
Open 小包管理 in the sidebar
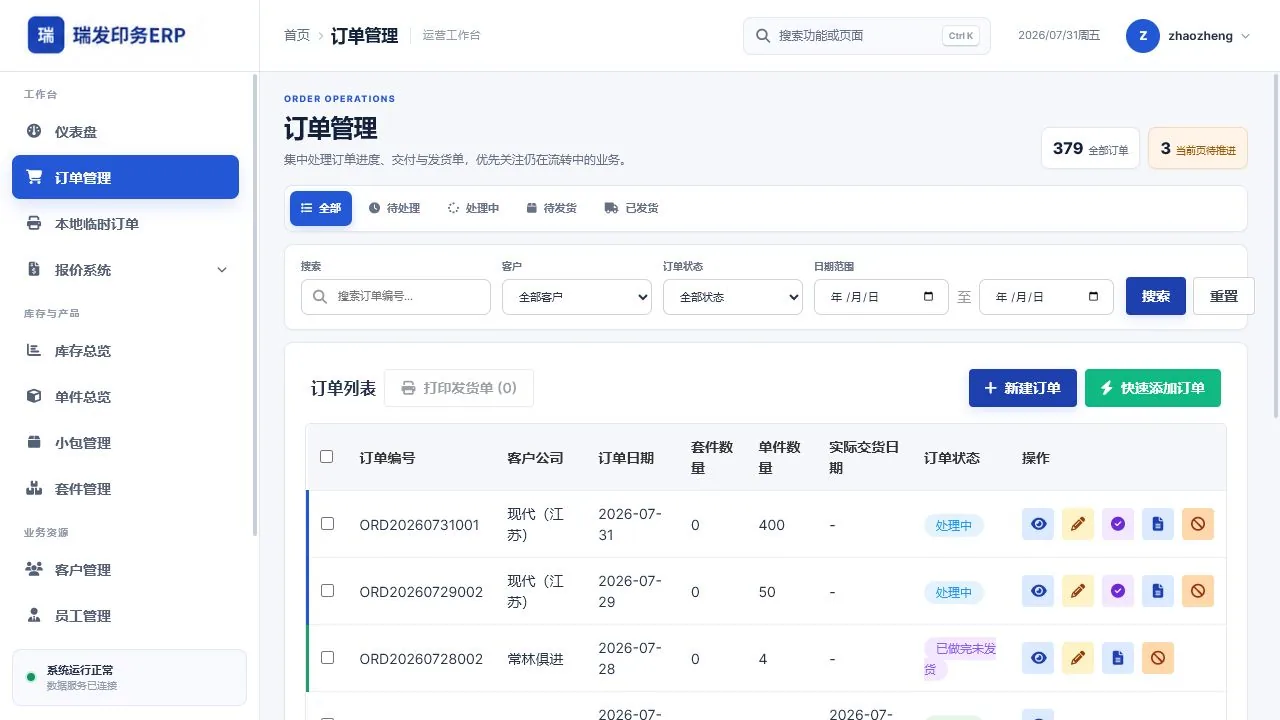click(125, 443)
